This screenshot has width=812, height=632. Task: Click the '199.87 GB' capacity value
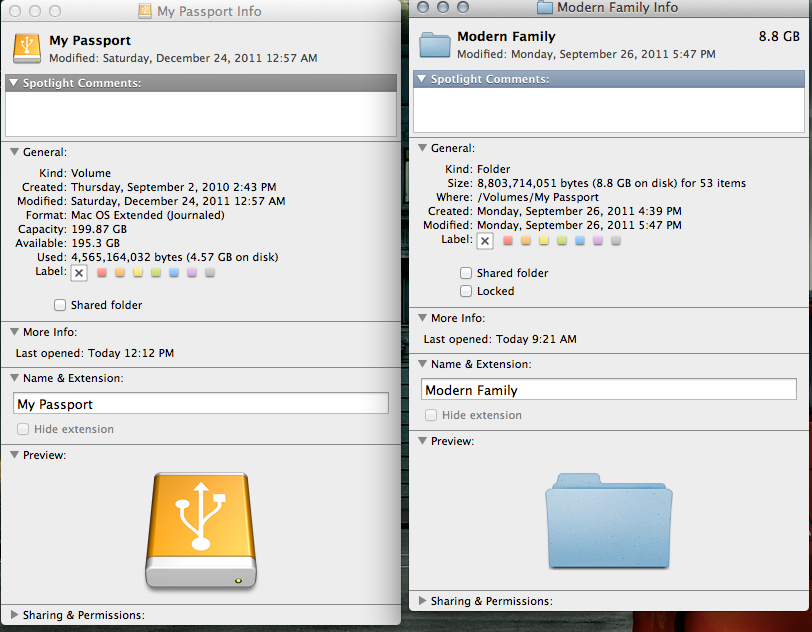[x=99, y=229]
